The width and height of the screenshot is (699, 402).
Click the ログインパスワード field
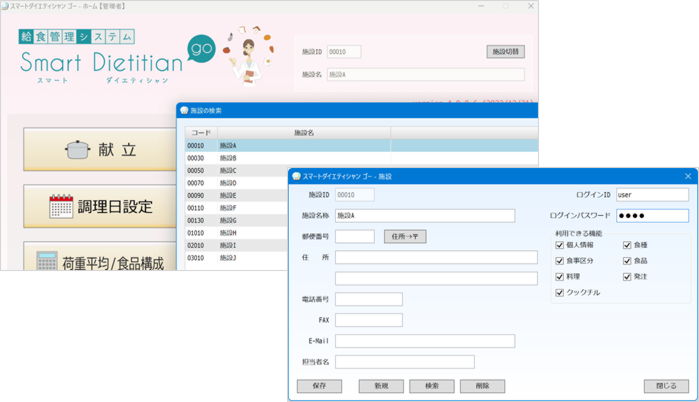click(x=653, y=216)
